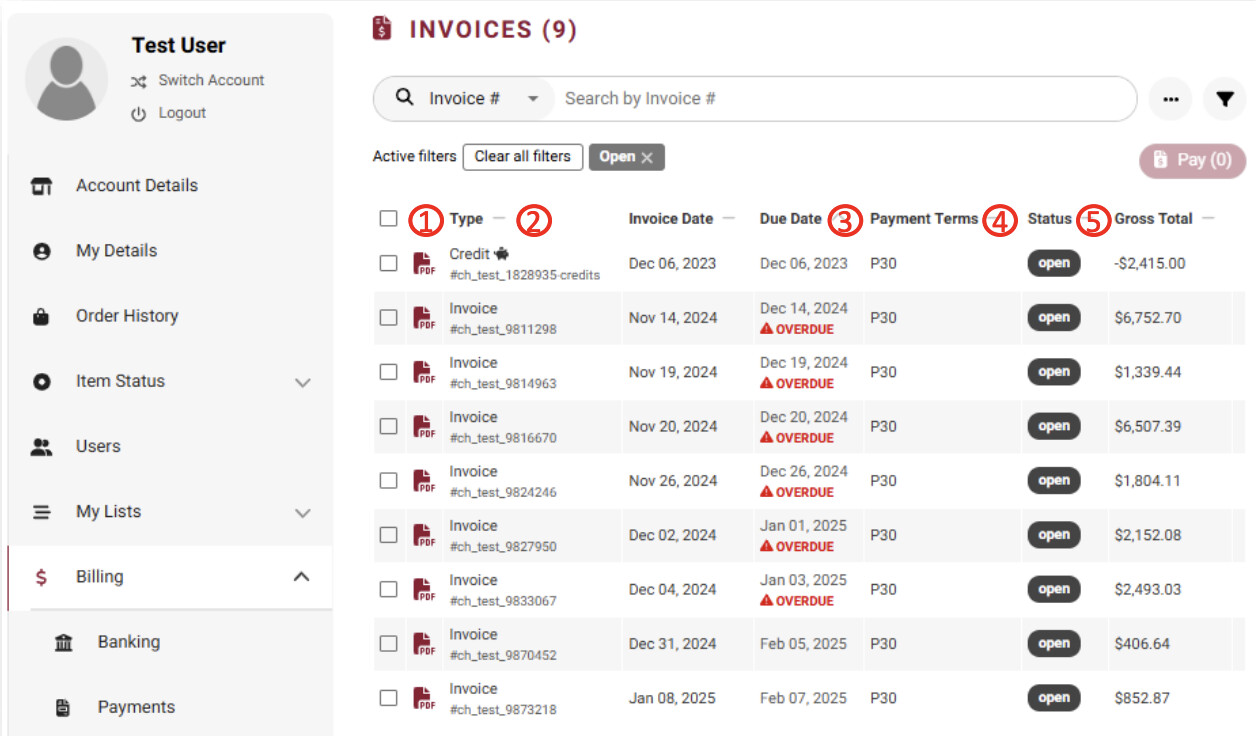This screenshot has width=1256, height=736.
Task: Select checkbox for invoice #ch_test_9870452
Action: tap(389, 644)
